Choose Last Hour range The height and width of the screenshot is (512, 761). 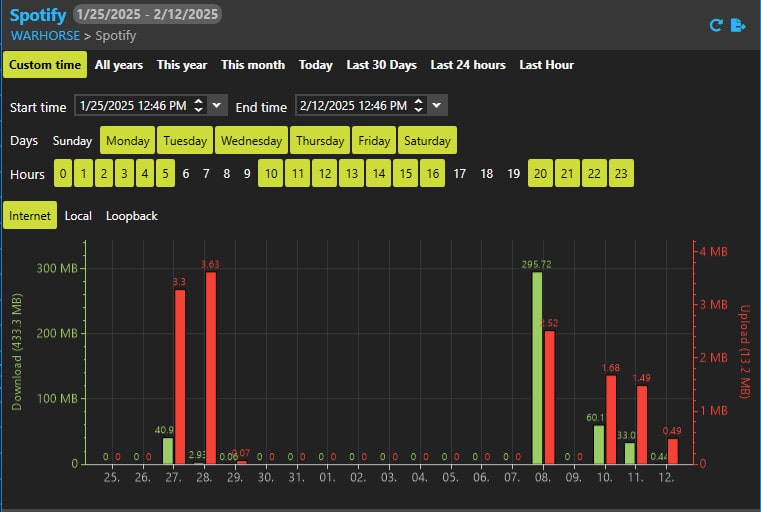pyautogui.click(x=546, y=65)
